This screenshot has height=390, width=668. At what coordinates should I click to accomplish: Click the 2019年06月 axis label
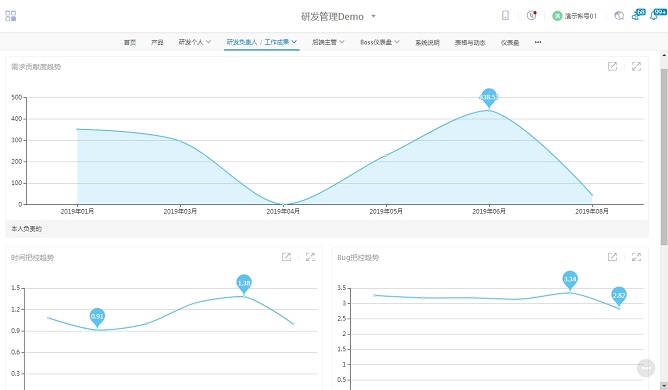(x=489, y=211)
